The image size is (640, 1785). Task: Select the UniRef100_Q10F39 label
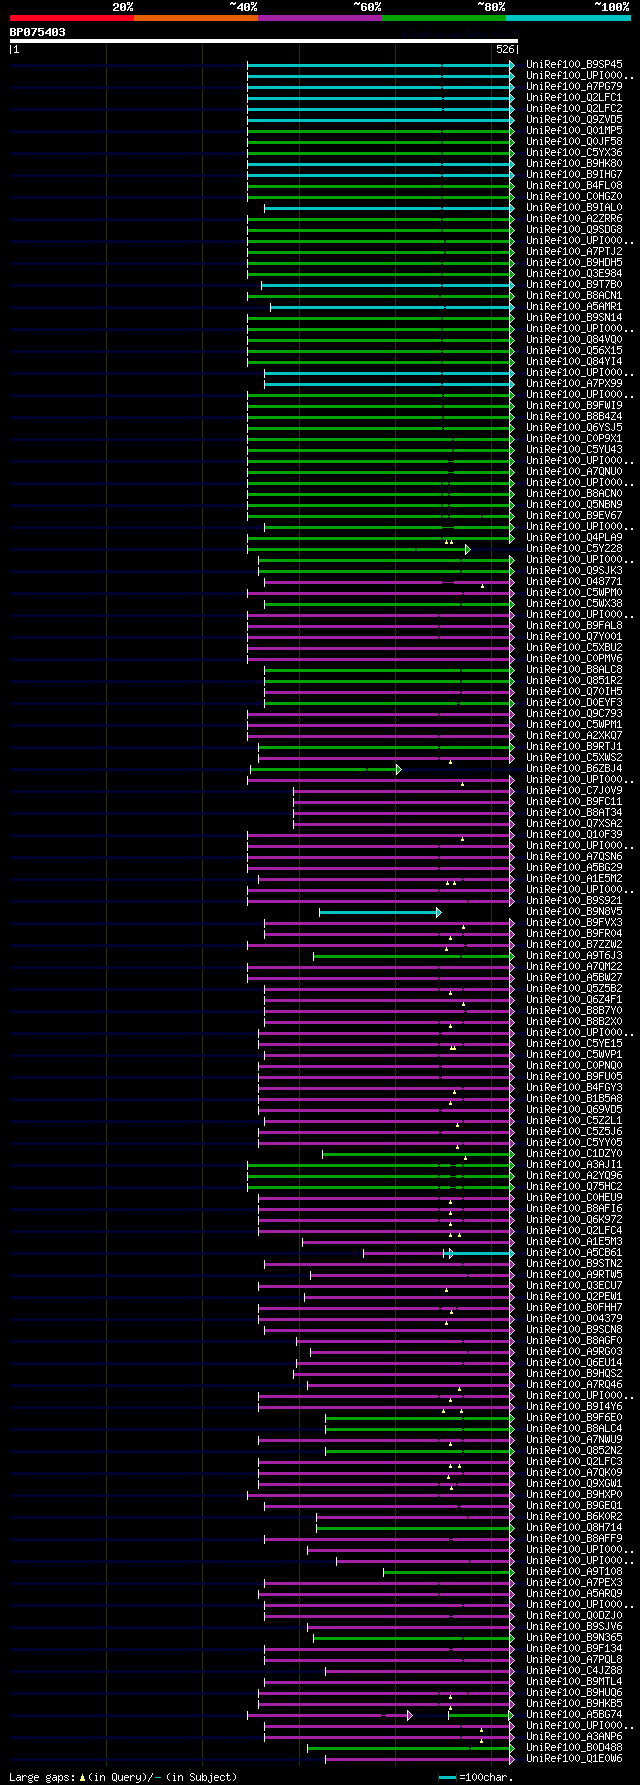coord(574,834)
